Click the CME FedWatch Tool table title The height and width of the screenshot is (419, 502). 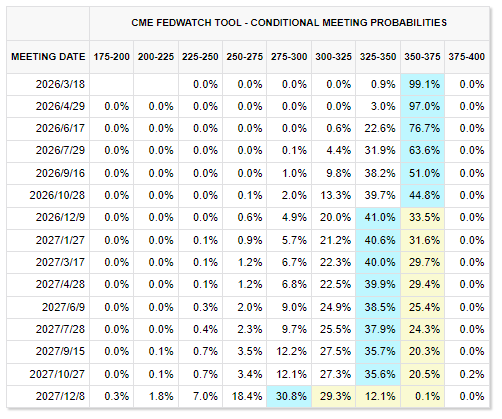pyautogui.click(x=289, y=23)
